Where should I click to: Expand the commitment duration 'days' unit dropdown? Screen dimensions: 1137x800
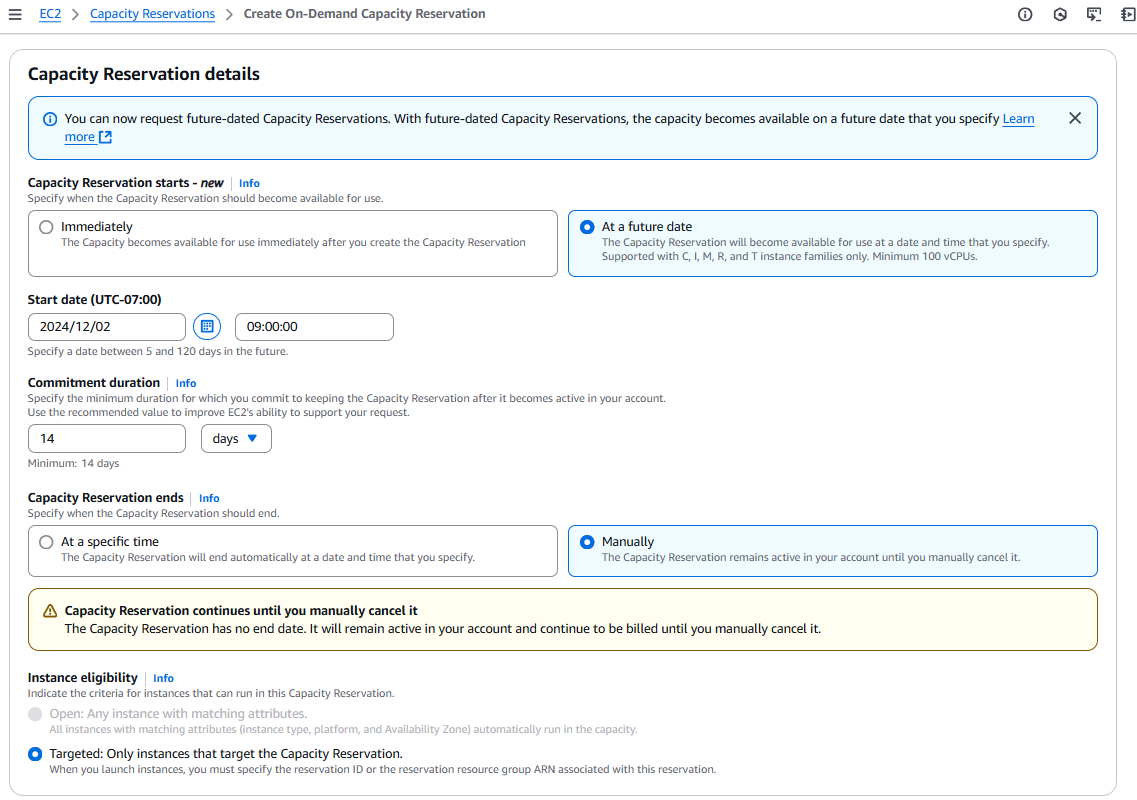click(236, 439)
